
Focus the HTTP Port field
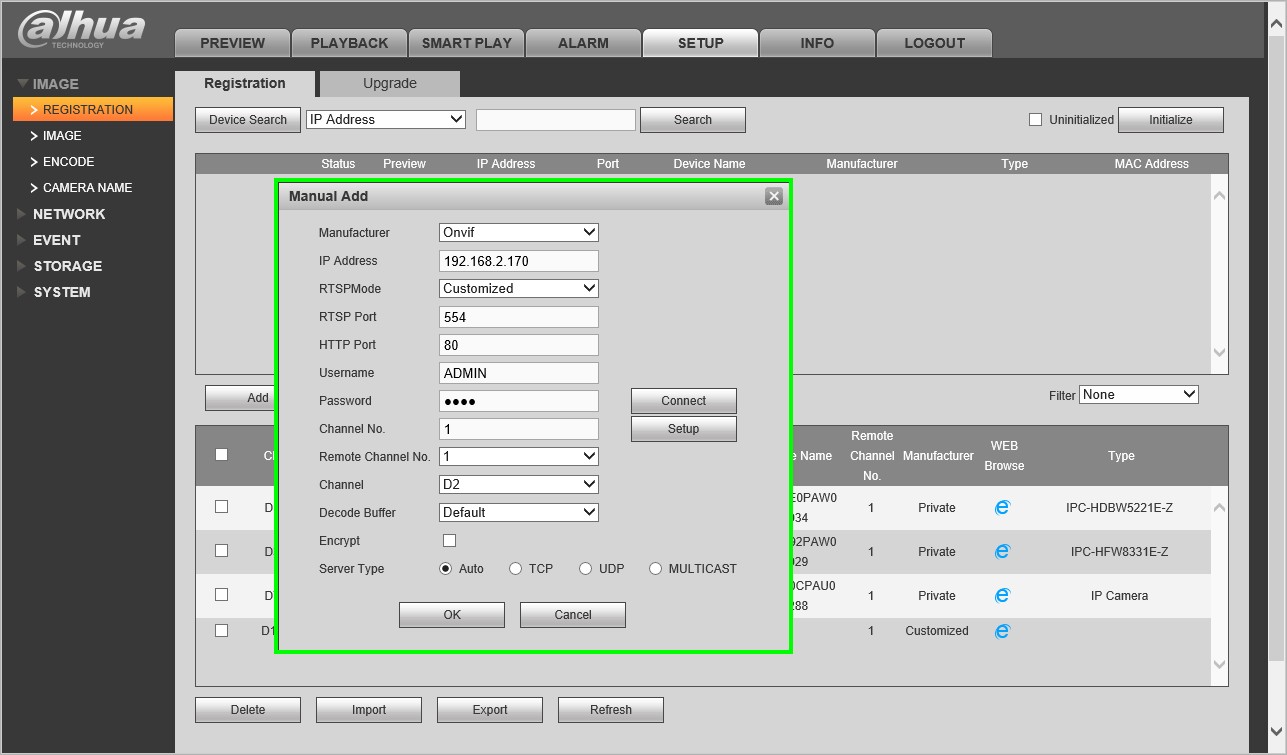pyautogui.click(x=519, y=345)
